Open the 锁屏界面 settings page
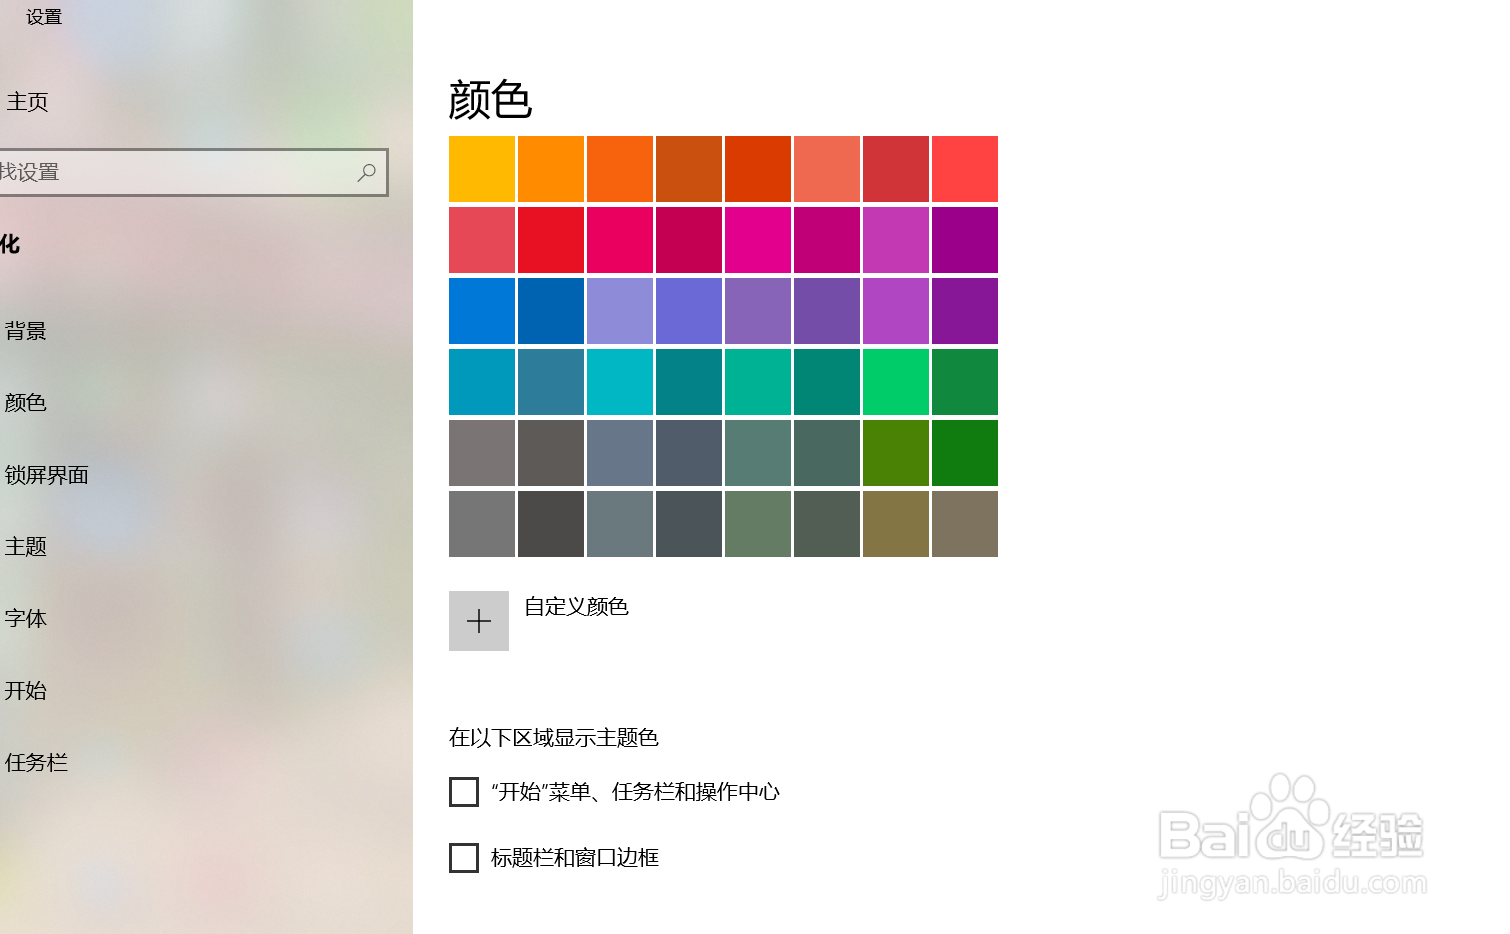 pyautogui.click(x=47, y=475)
